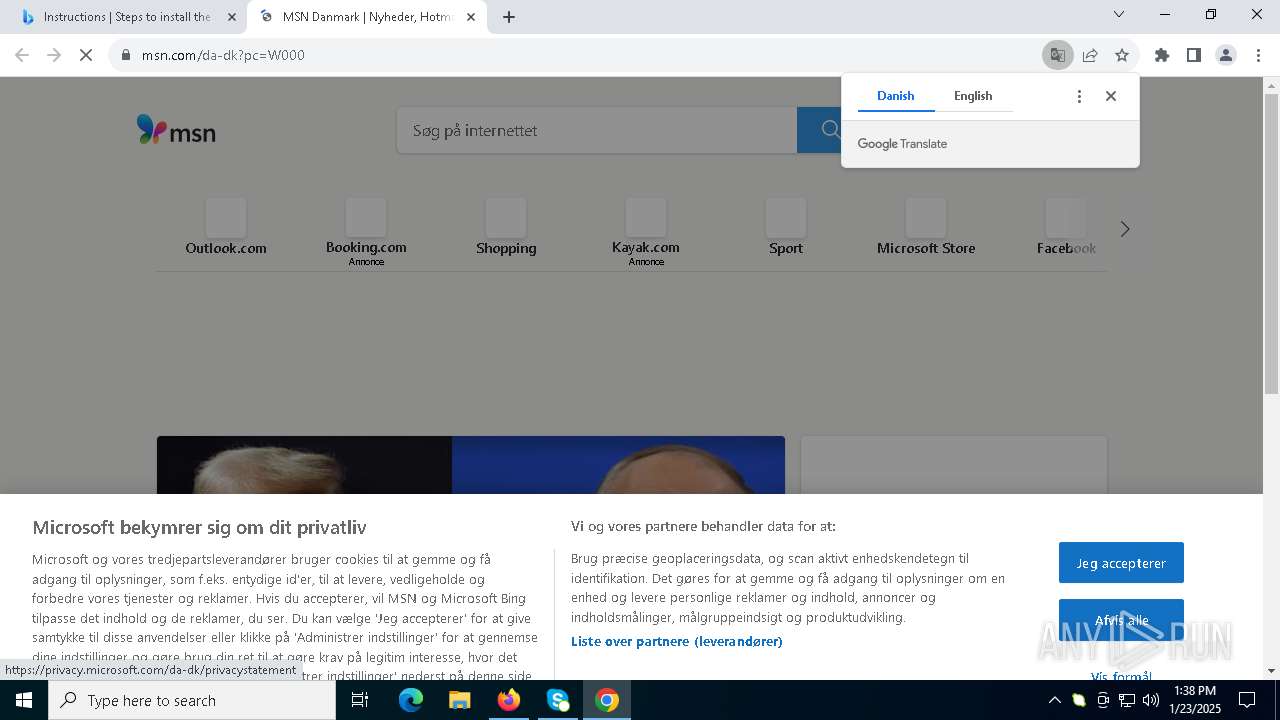Launch Microsoft Edge from the taskbar
The height and width of the screenshot is (720, 1280).
(x=411, y=700)
